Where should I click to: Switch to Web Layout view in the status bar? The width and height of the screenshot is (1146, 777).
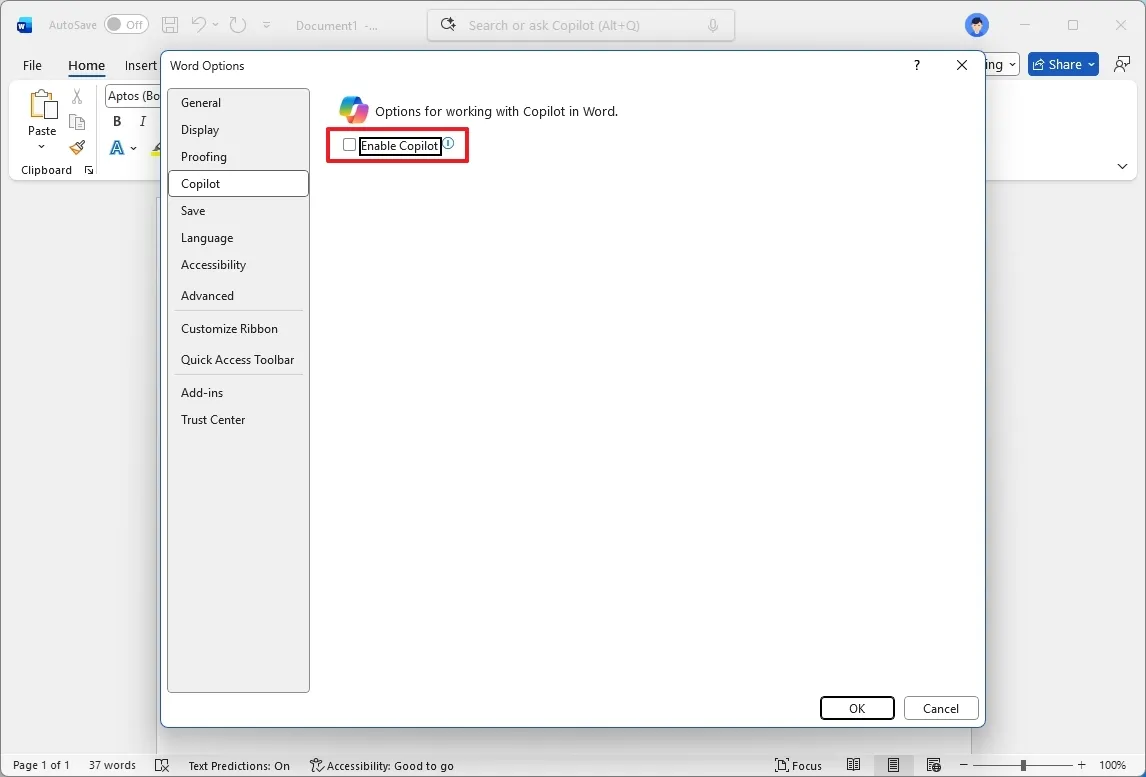[933, 765]
